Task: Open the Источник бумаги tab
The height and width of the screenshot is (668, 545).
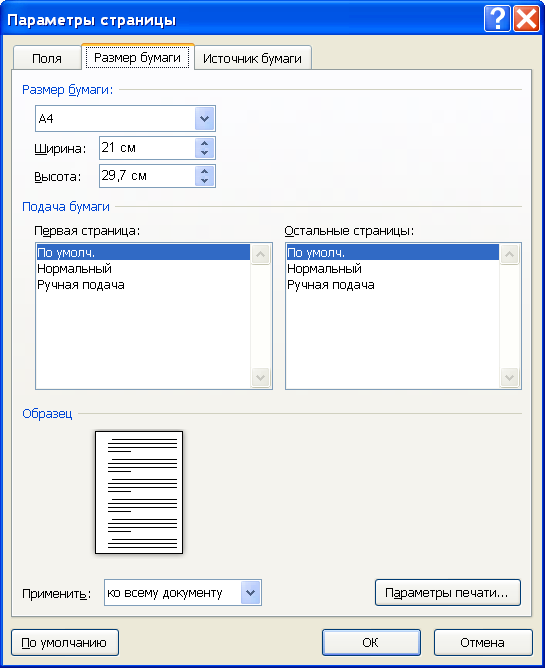Action: click(252, 58)
